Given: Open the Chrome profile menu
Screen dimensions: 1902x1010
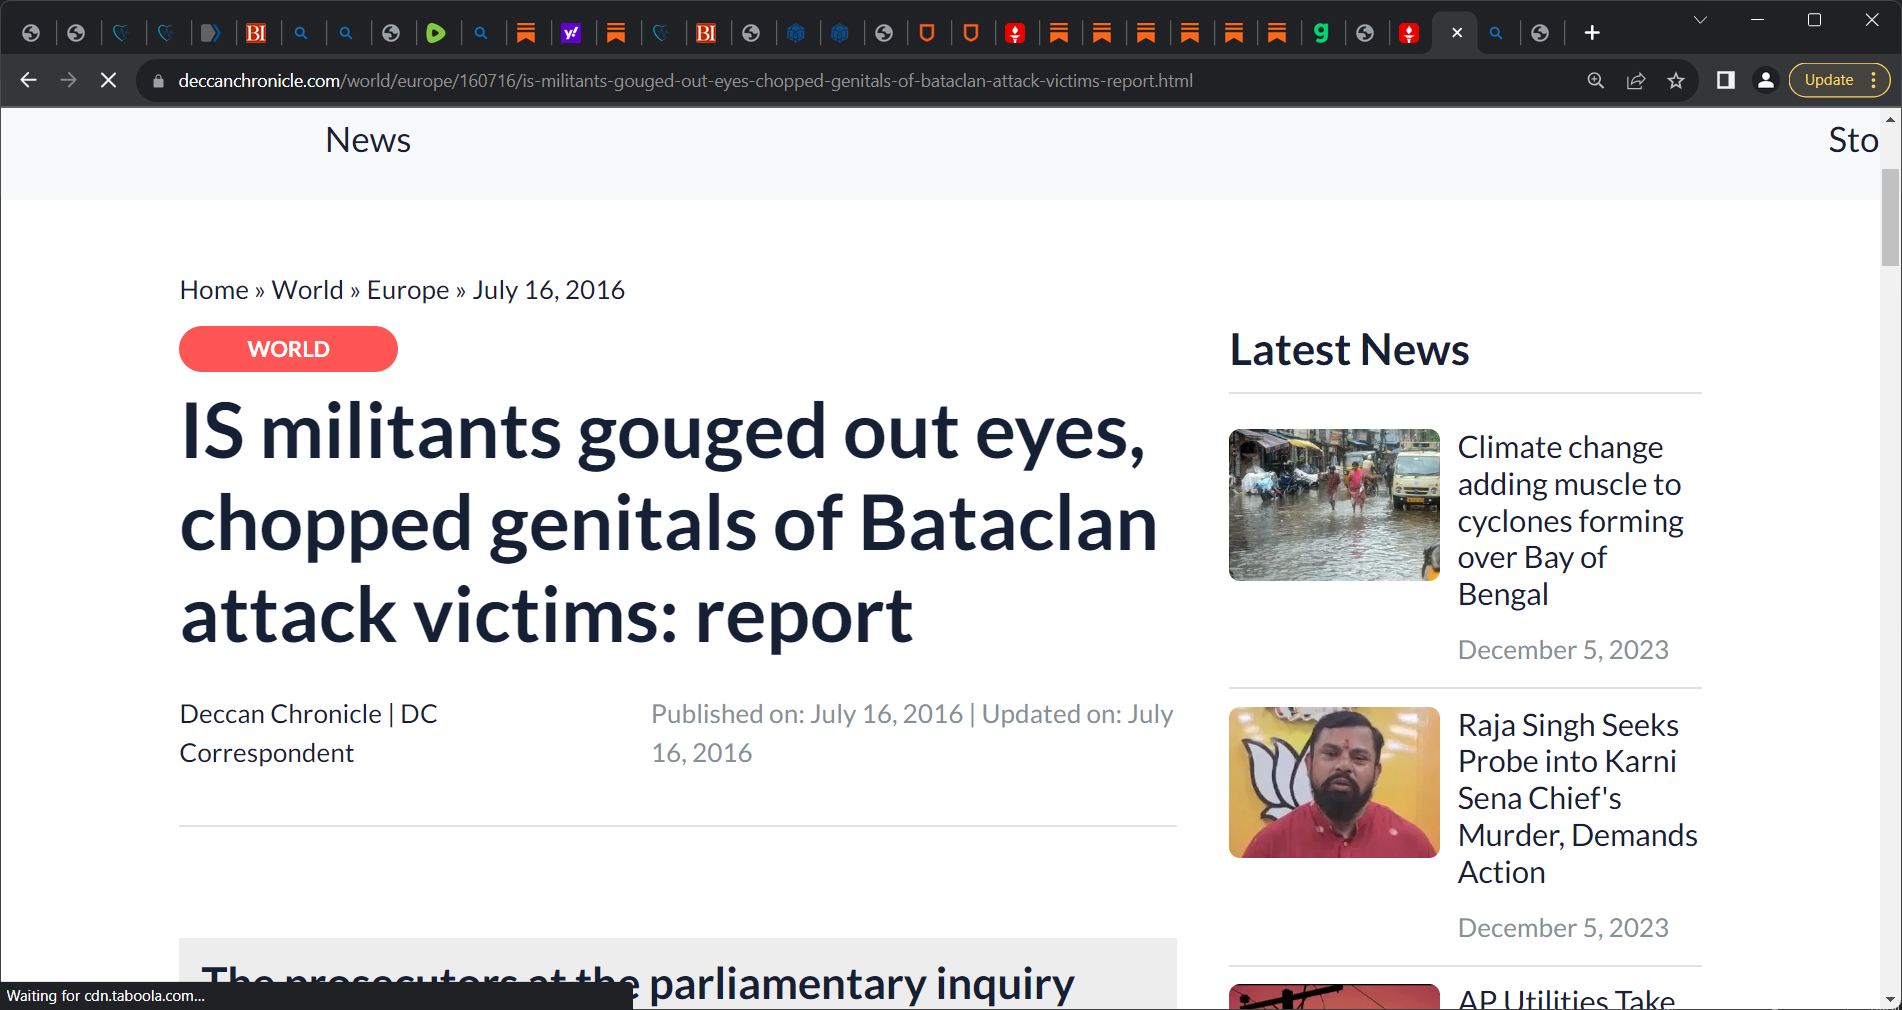Looking at the screenshot, I should [x=1766, y=80].
